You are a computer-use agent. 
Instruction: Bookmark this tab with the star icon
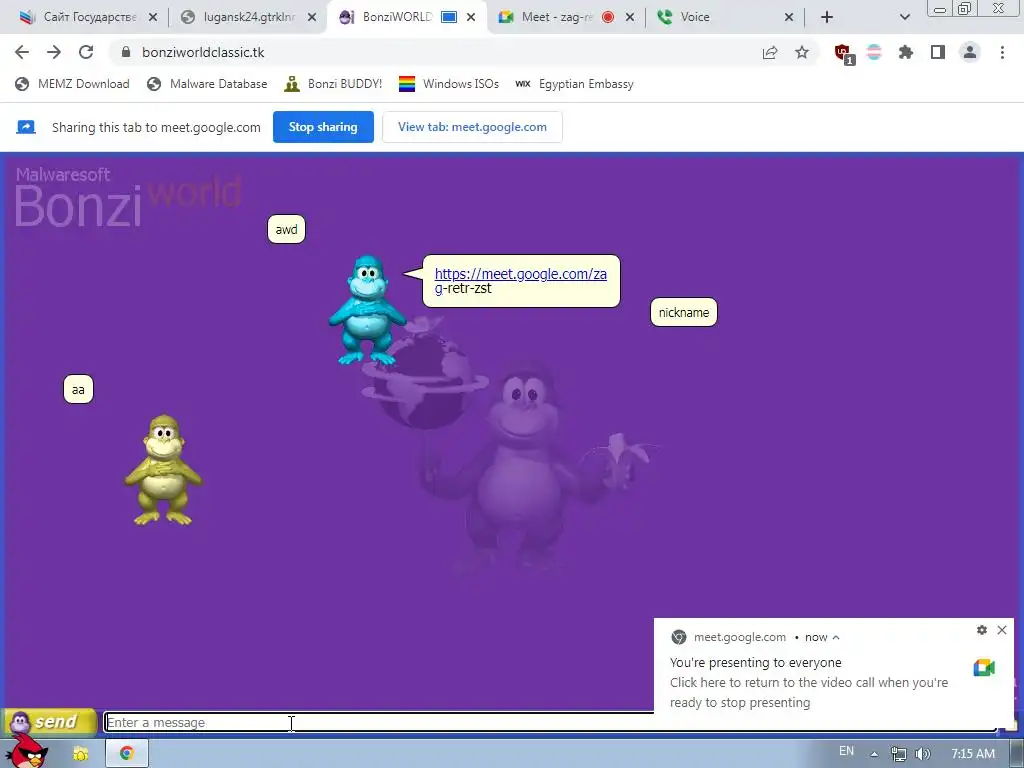pyautogui.click(x=802, y=52)
